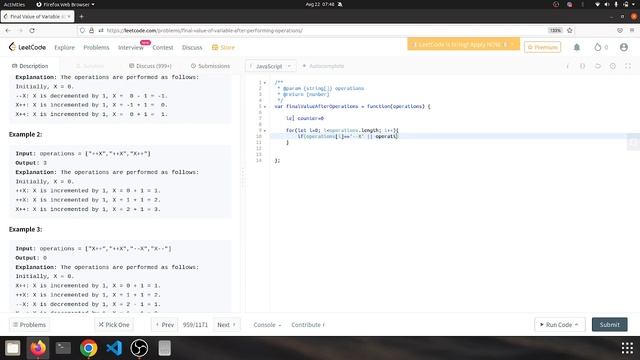
Task: Switch to the Submissions tab
Action: click(x=210, y=66)
